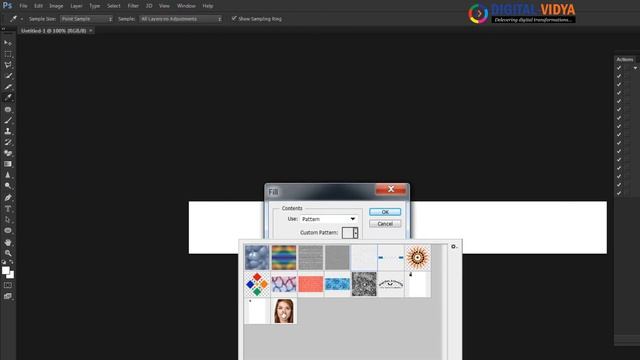Select the Actions panel tab
This screenshot has height=360, width=640.
(x=625, y=59)
